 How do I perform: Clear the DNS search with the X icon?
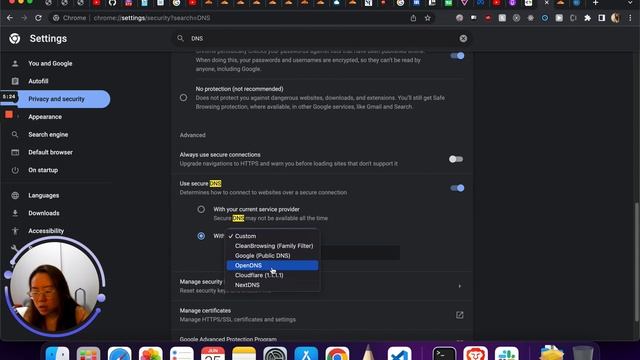[x=463, y=38]
